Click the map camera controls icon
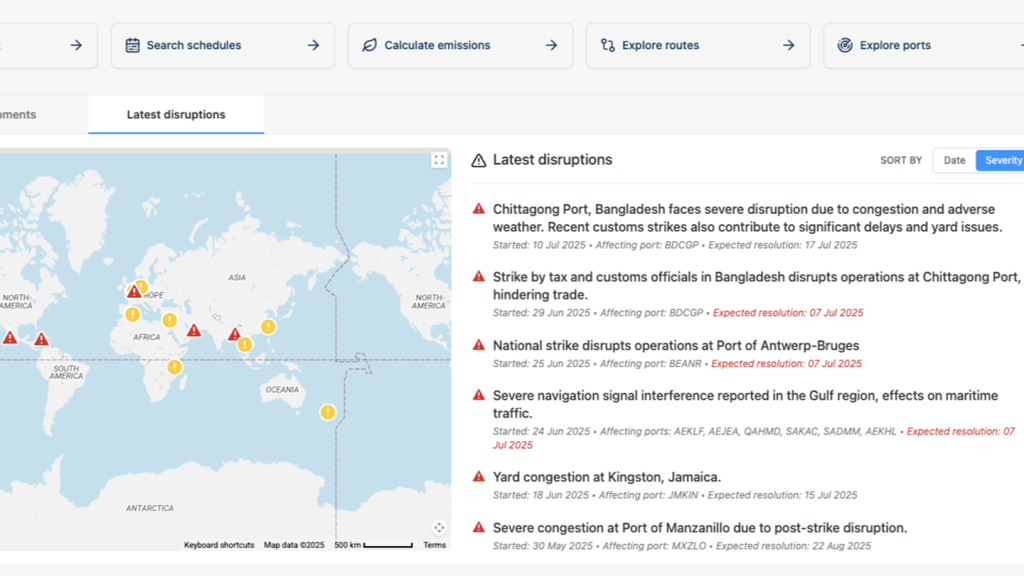This screenshot has width=1024, height=576. click(439, 528)
